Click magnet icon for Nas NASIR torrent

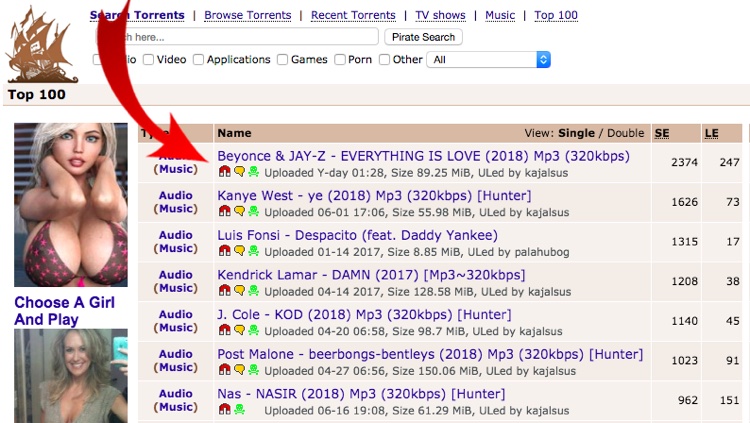(x=224, y=410)
